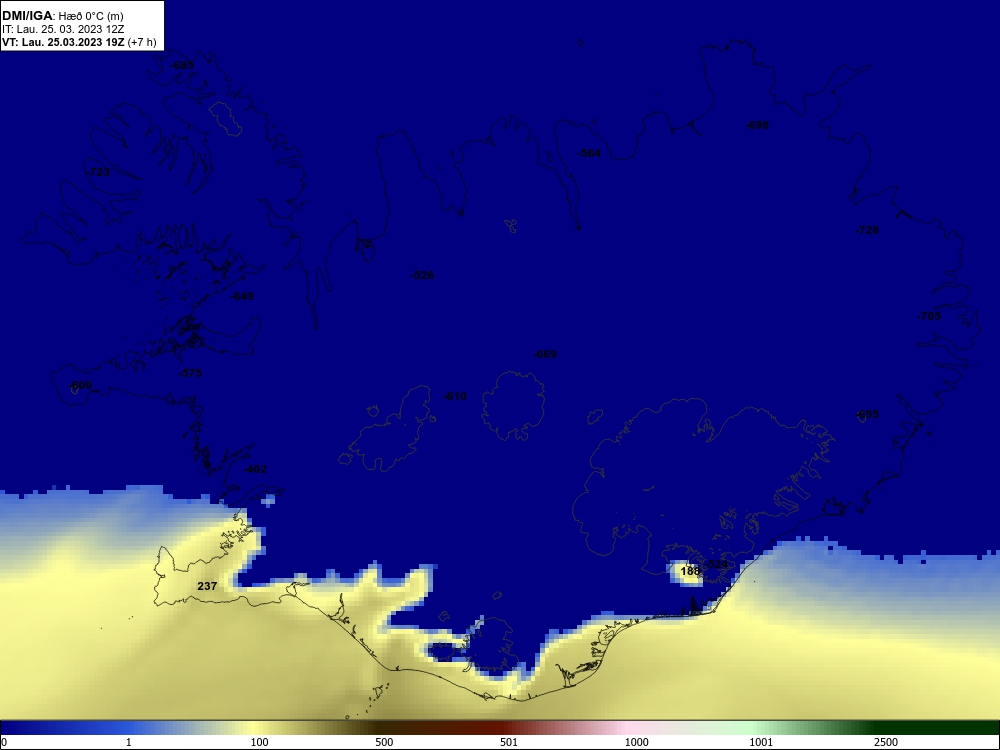This screenshot has height=750, width=1000.
Task: Click the -669 value in central Iceland
Action: click(x=545, y=354)
